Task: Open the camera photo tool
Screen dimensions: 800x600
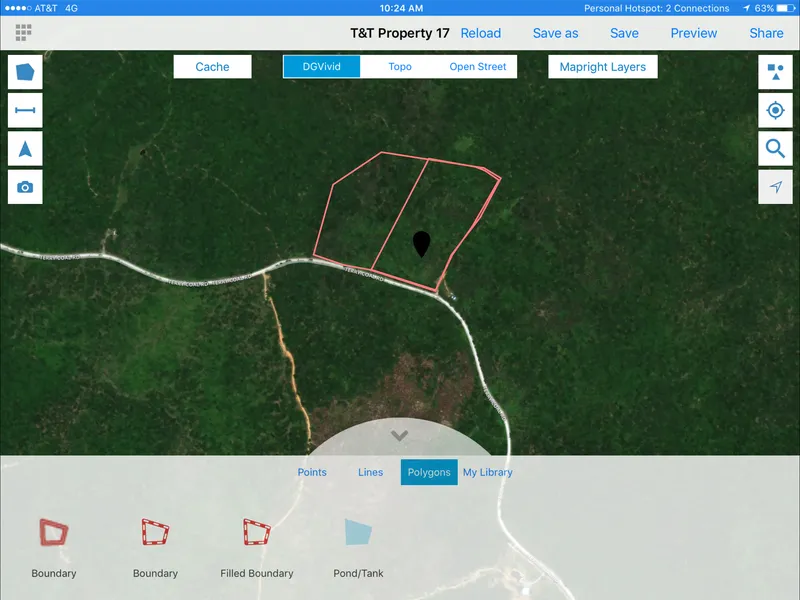Action: coord(25,187)
